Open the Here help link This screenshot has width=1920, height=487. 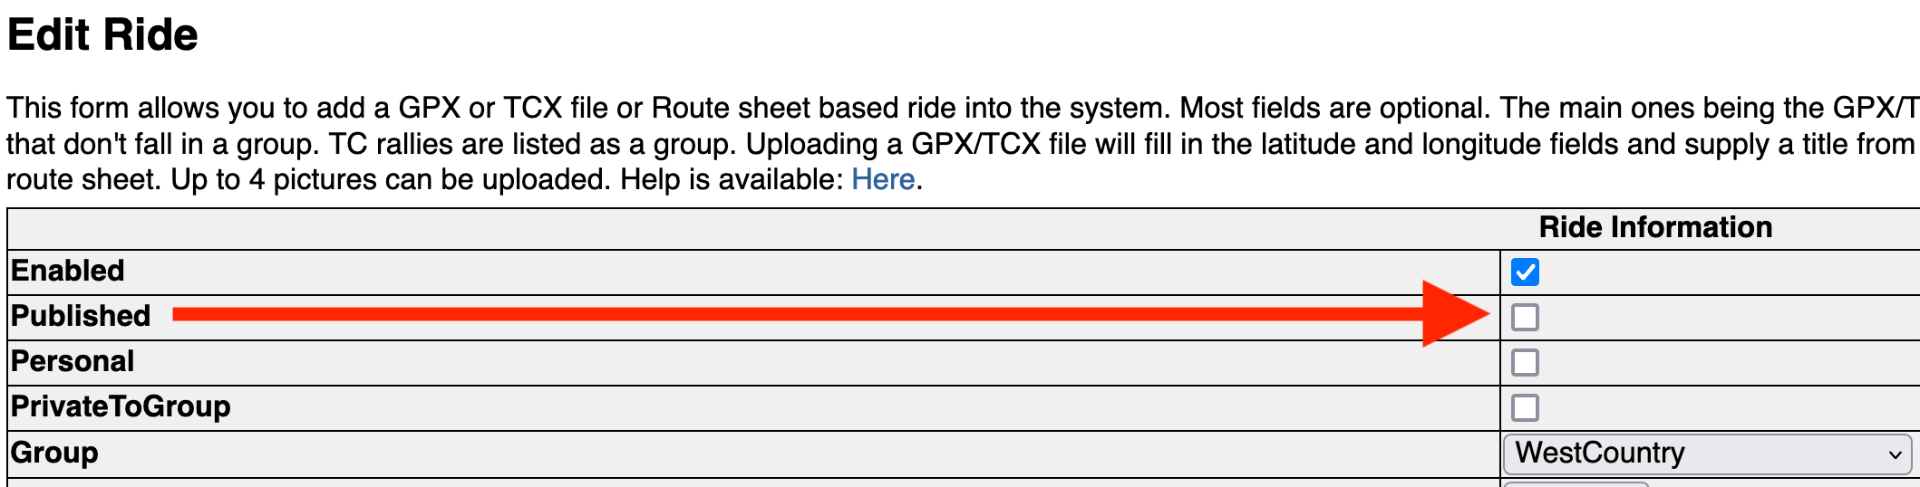click(x=882, y=180)
